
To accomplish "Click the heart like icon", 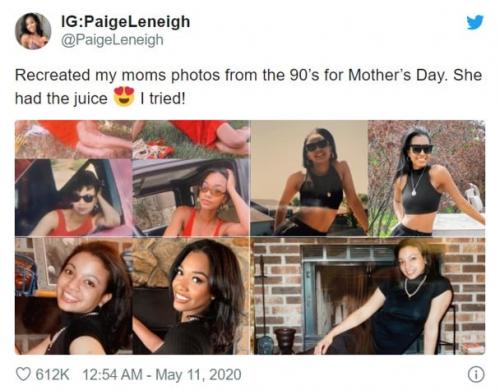I will pos(23,374).
